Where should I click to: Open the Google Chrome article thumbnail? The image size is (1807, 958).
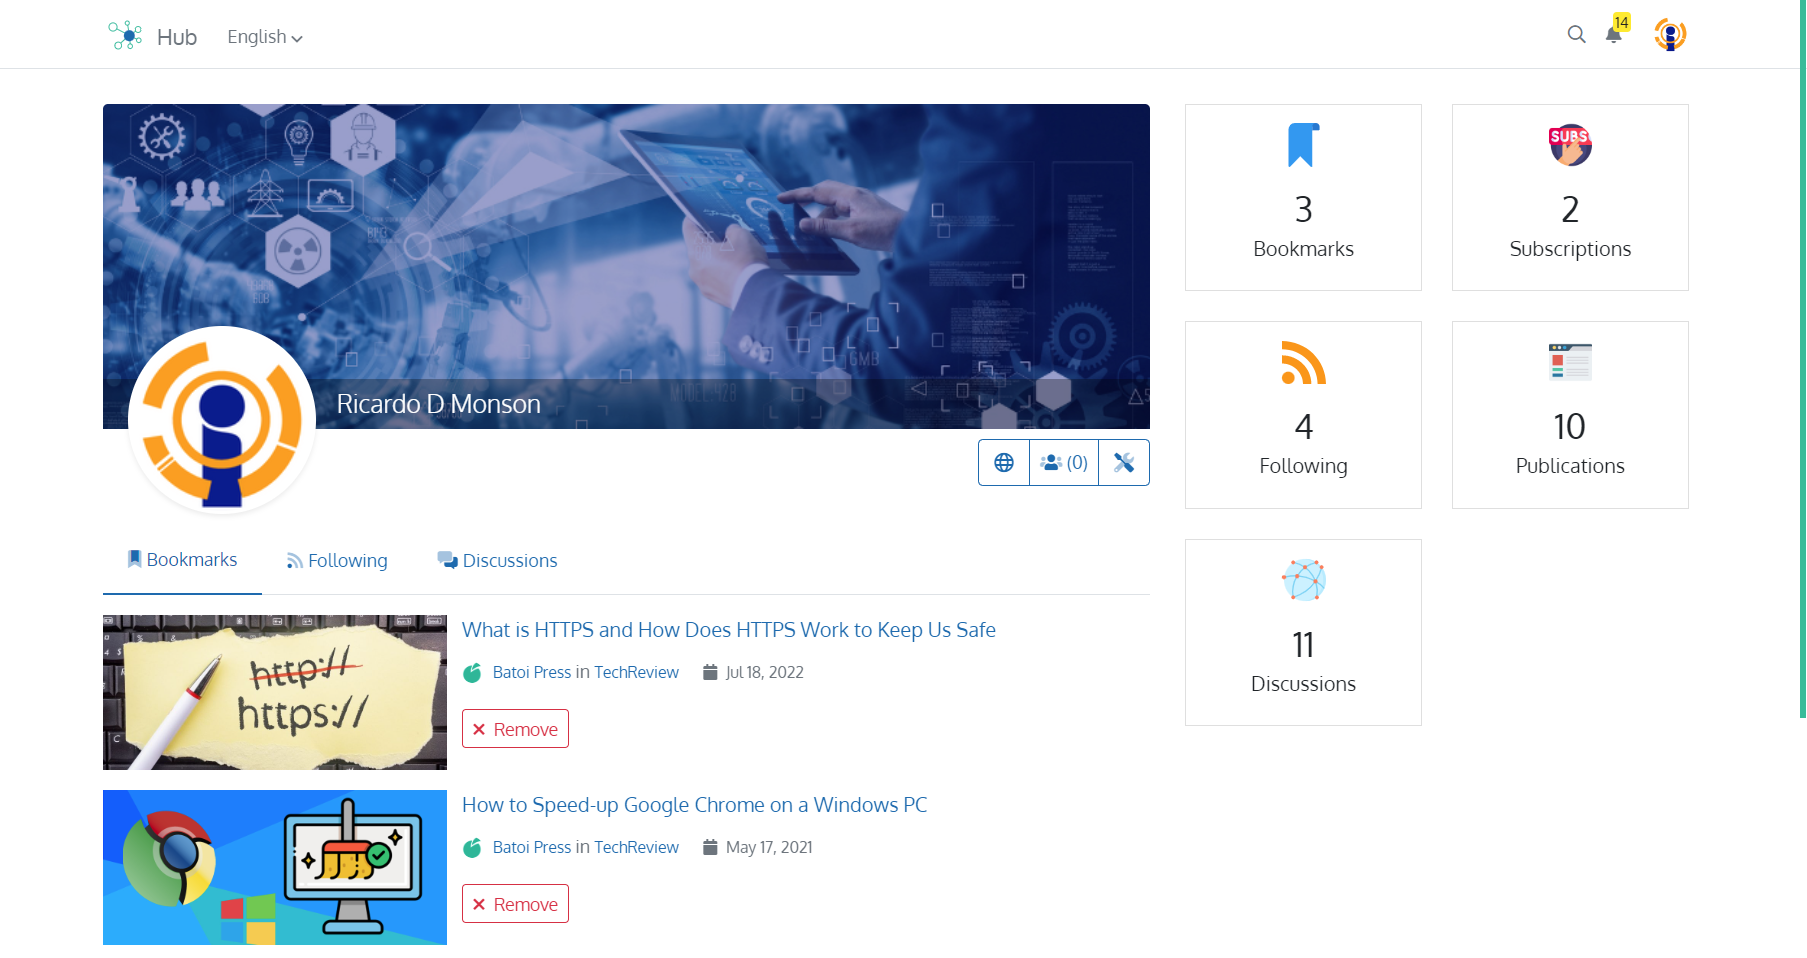tap(275, 867)
